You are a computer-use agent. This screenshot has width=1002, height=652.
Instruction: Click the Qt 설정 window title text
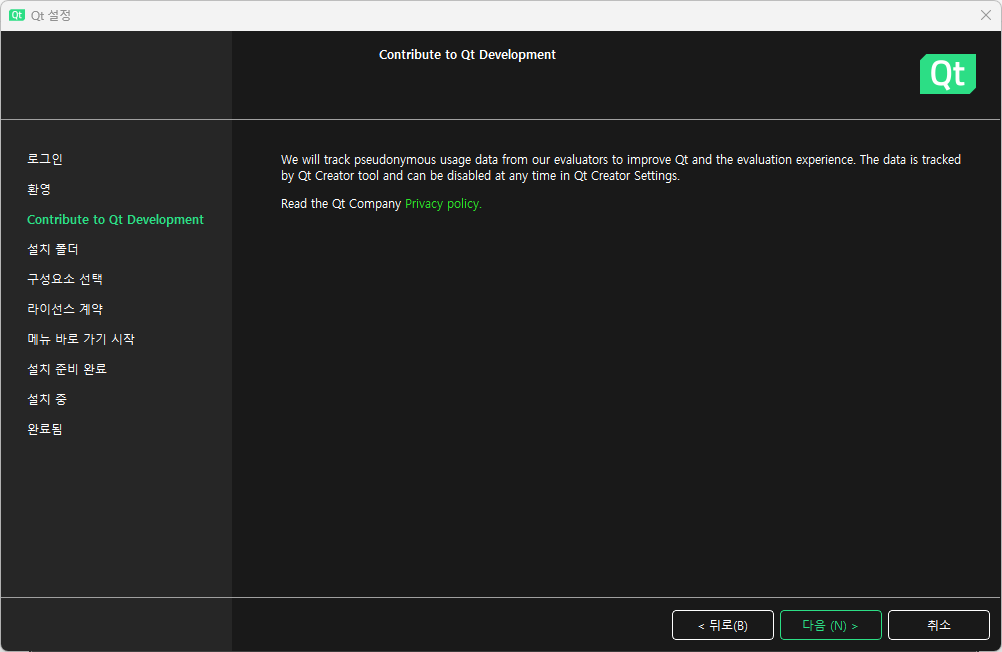(x=50, y=15)
